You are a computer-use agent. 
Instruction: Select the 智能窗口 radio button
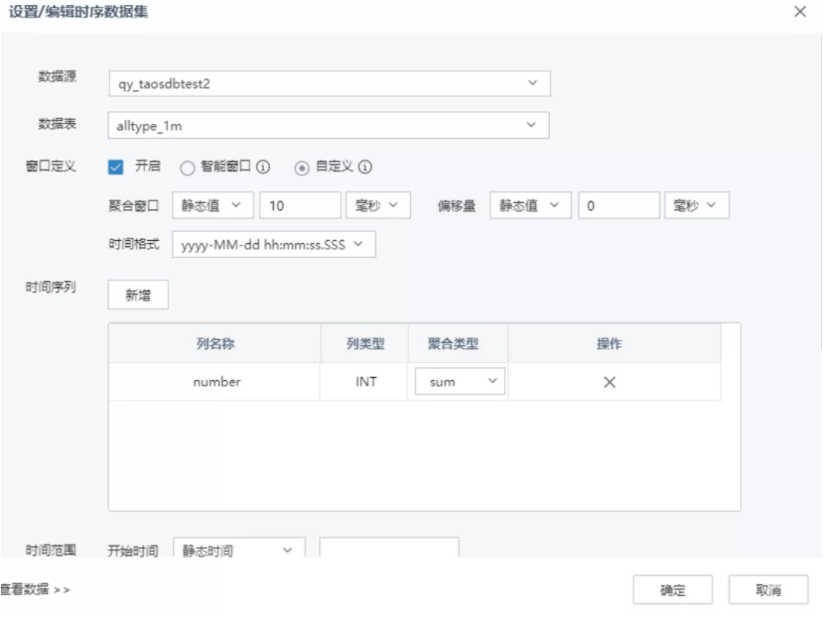point(189,167)
